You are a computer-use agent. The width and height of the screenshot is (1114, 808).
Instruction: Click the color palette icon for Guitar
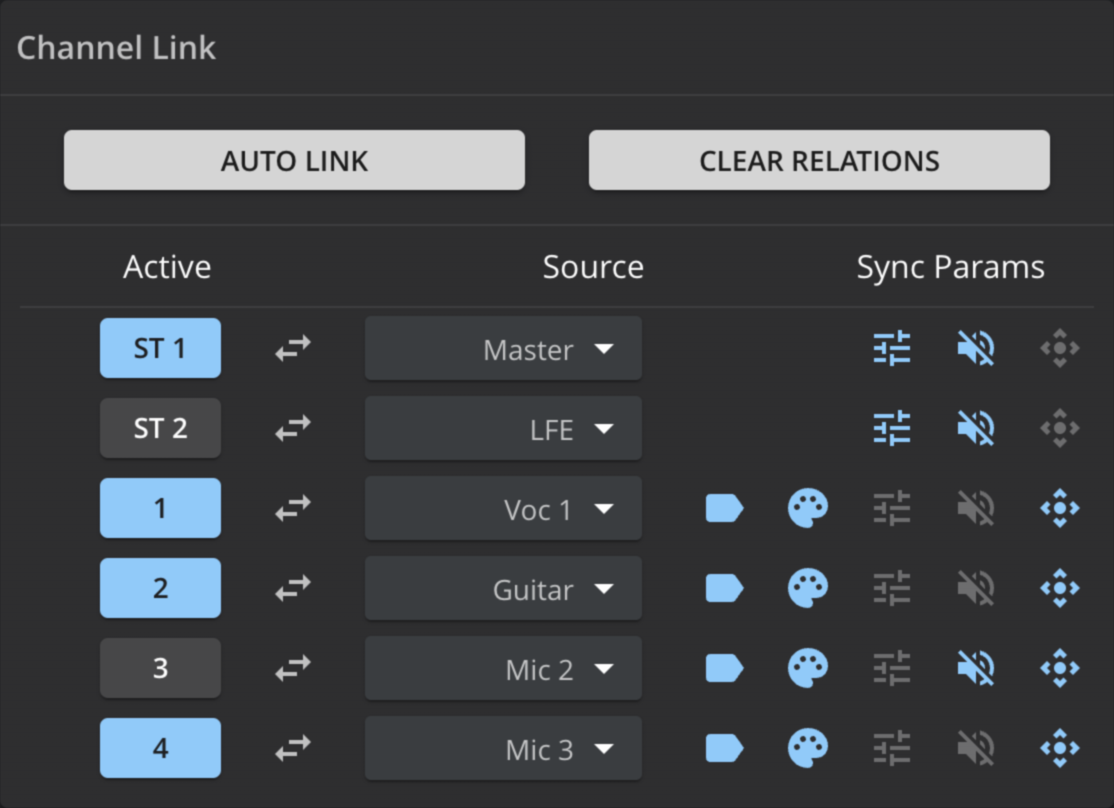pyautogui.click(x=807, y=588)
